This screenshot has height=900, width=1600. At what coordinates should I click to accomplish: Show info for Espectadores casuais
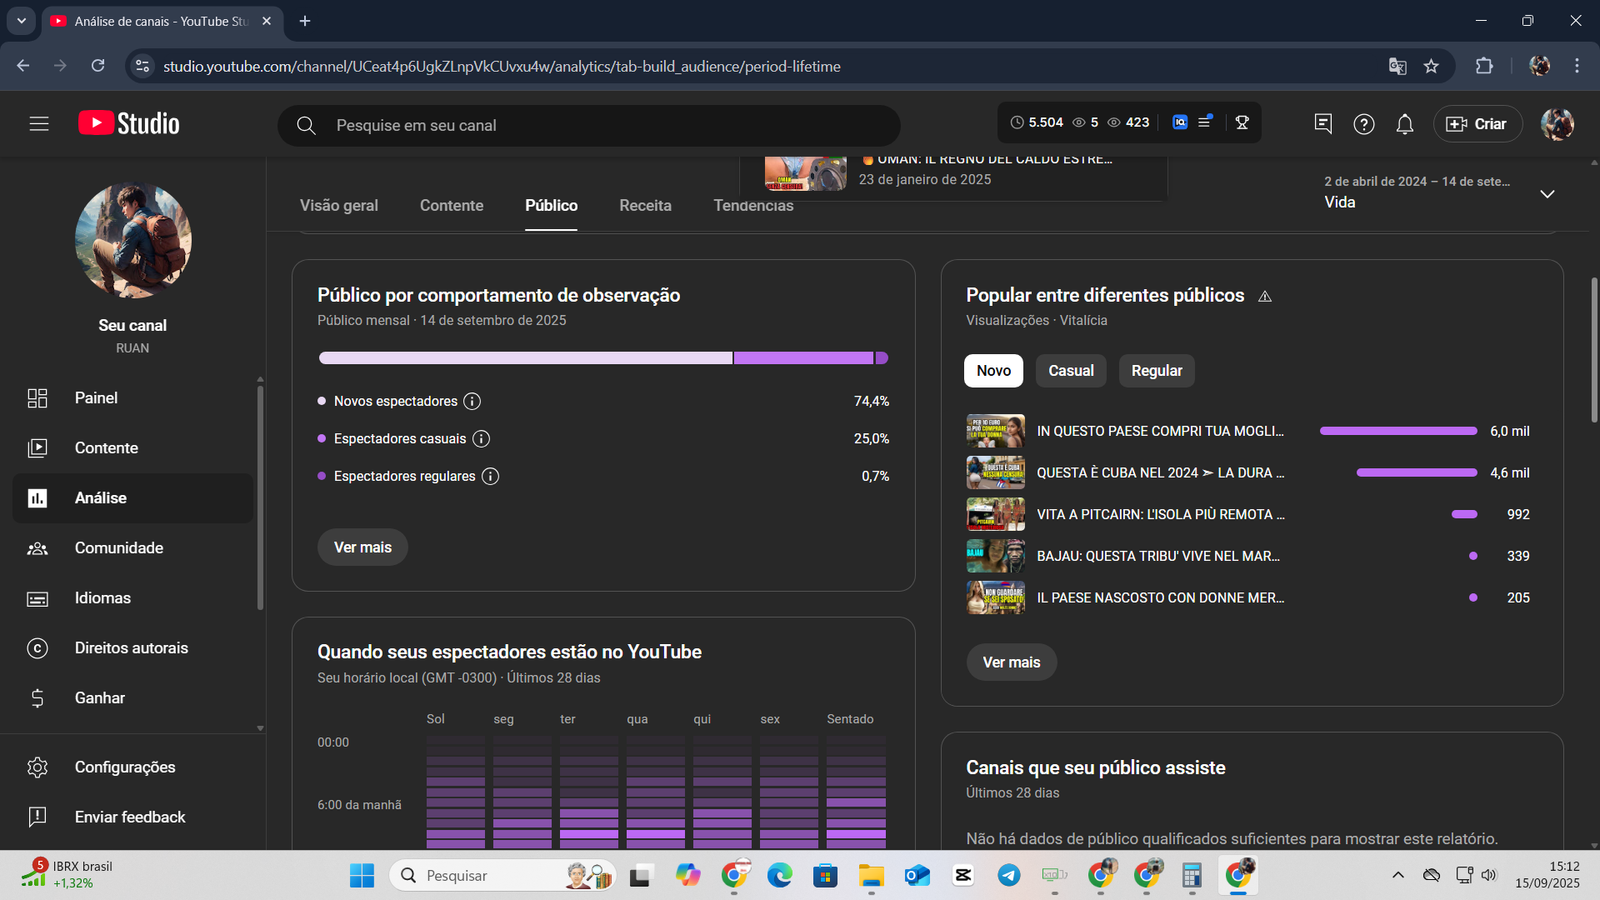click(x=481, y=439)
